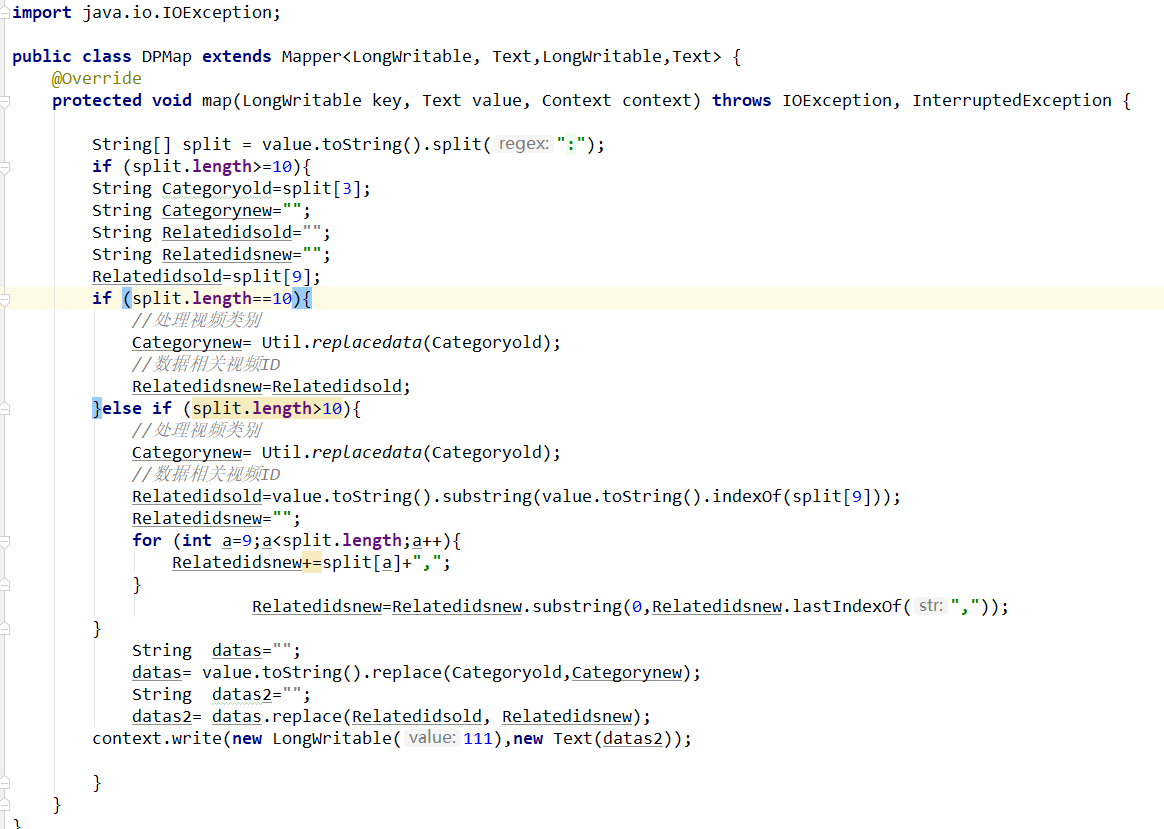Fold the else if split.length>10 block
1164x829 pixels.
click(4, 409)
